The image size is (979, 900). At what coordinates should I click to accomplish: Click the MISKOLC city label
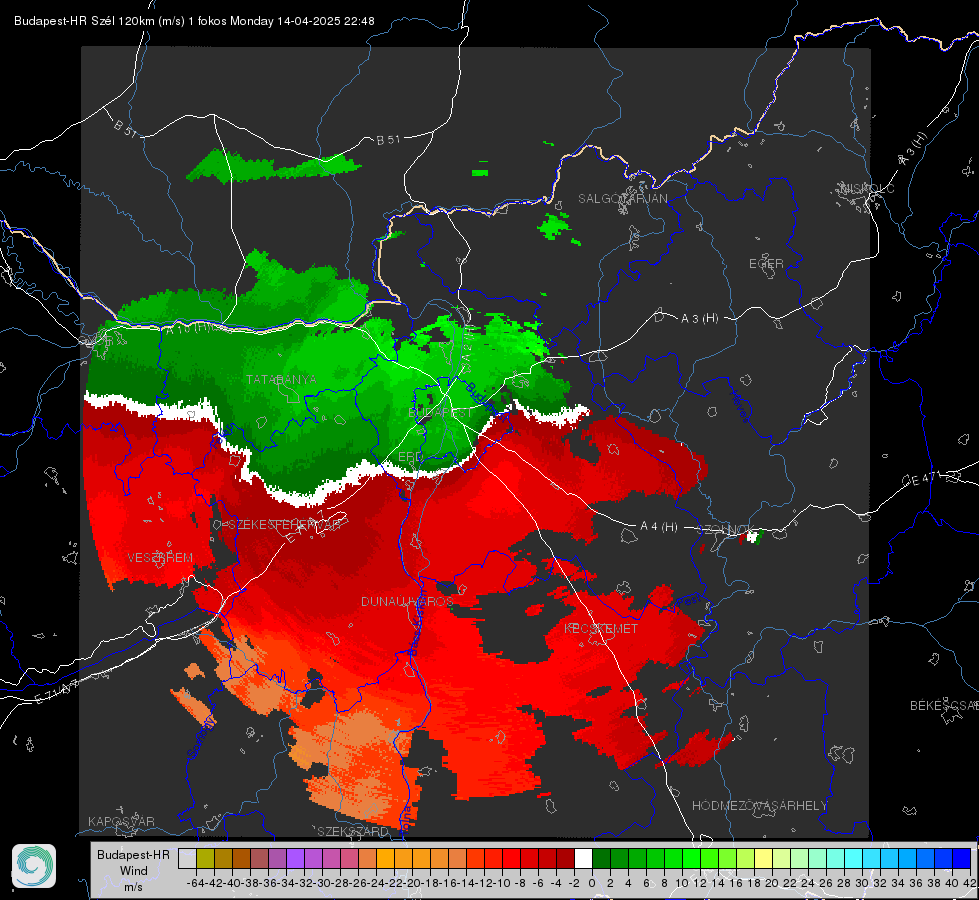tap(867, 189)
